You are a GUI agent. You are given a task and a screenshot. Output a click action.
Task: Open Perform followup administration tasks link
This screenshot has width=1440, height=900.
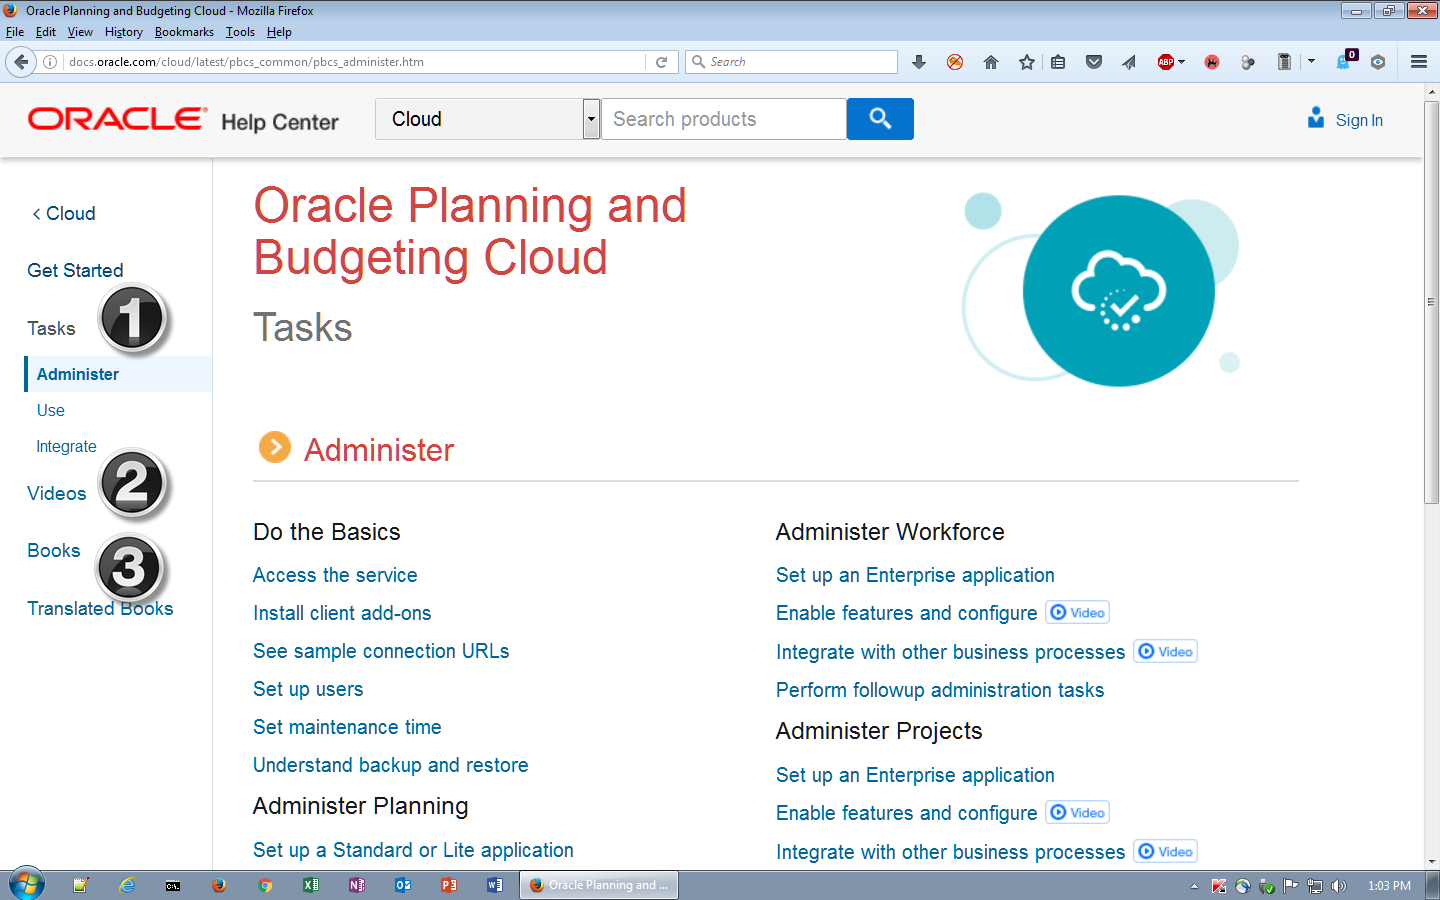tap(940, 690)
